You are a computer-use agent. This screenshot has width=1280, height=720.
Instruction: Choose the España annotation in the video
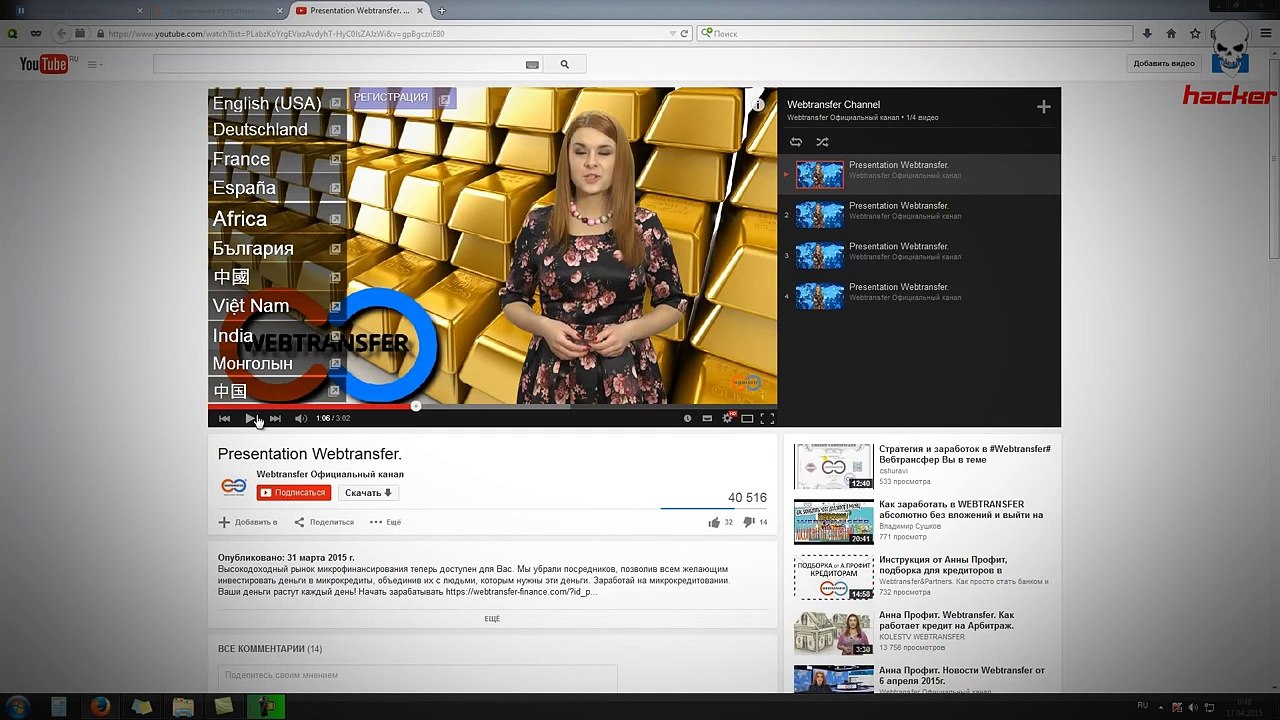pos(277,188)
